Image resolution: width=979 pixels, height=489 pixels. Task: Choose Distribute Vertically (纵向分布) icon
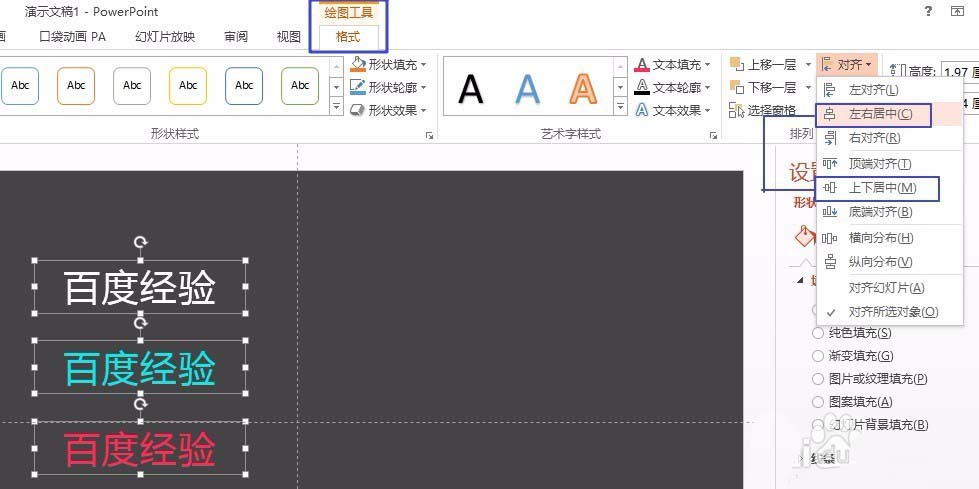(830, 262)
